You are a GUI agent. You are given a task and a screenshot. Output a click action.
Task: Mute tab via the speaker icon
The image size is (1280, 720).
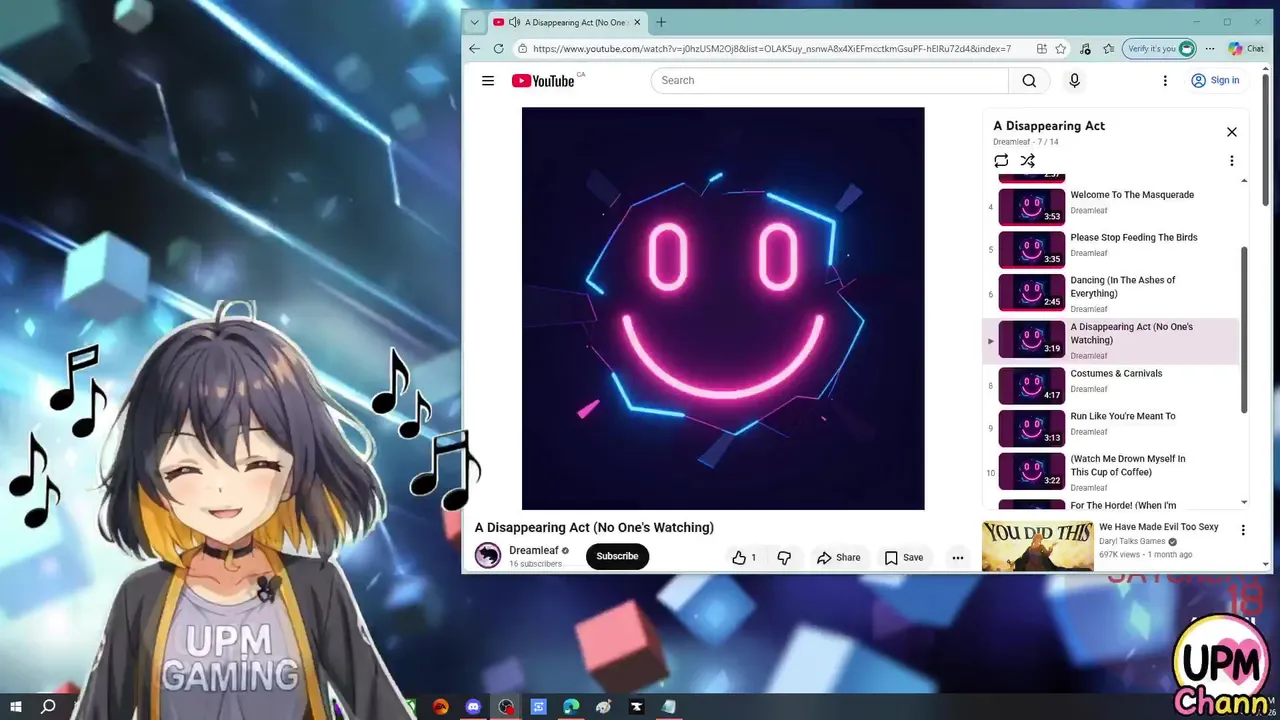pos(514,22)
